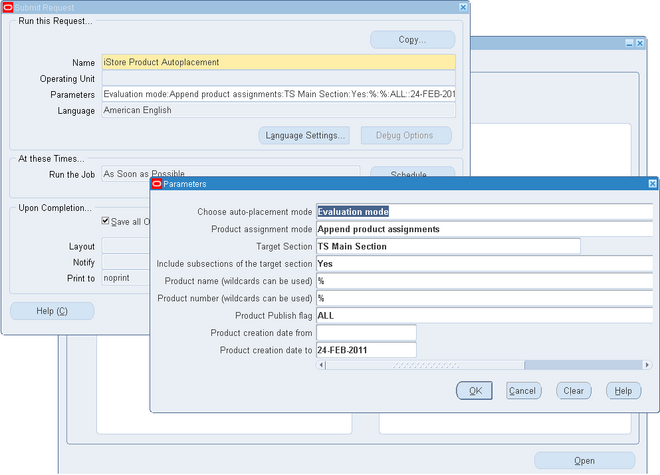Click the Name field with iStore Product Autoplacement
The image size is (660, 475).
[279, 62]
